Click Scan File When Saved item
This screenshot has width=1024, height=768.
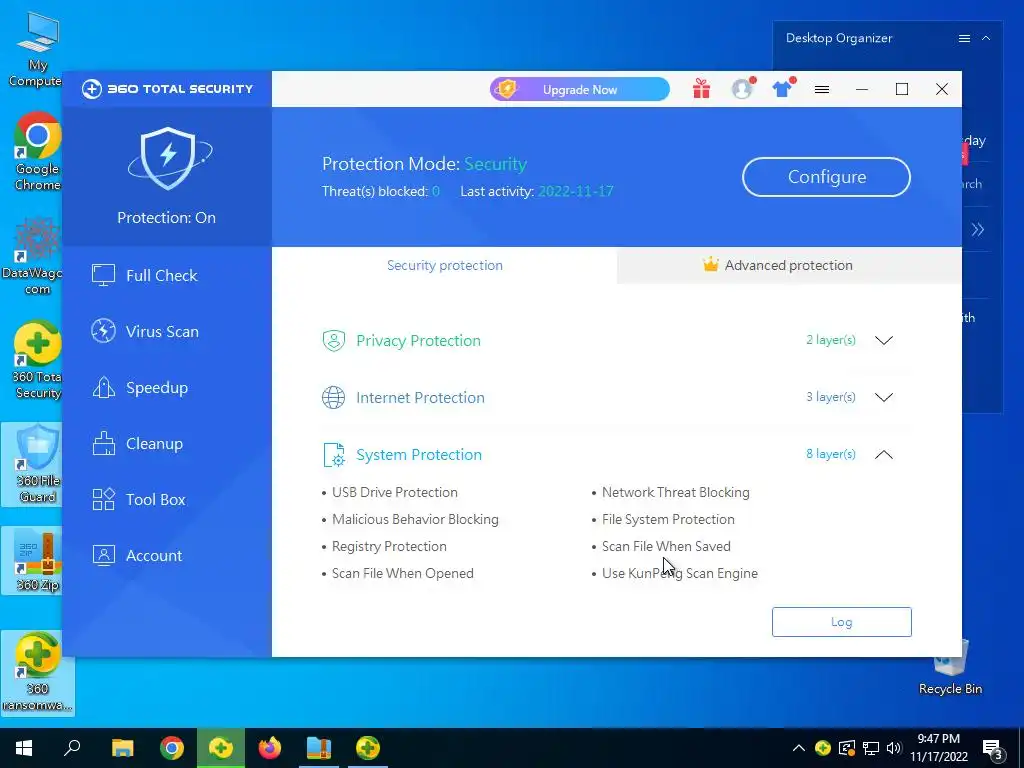[666, 546]
